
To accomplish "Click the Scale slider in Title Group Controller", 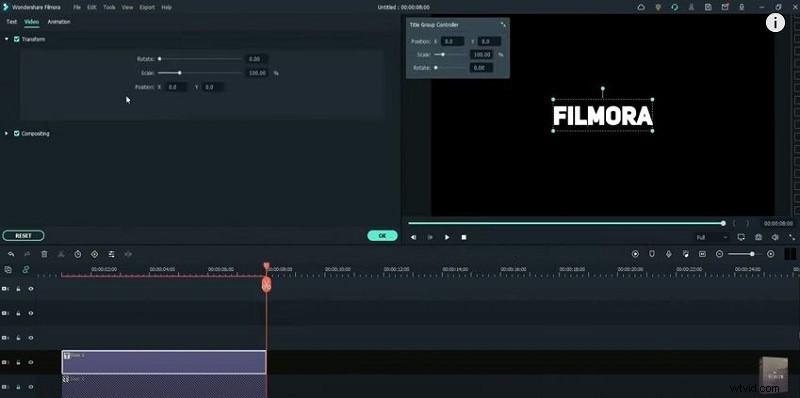I will coord(451,55).
